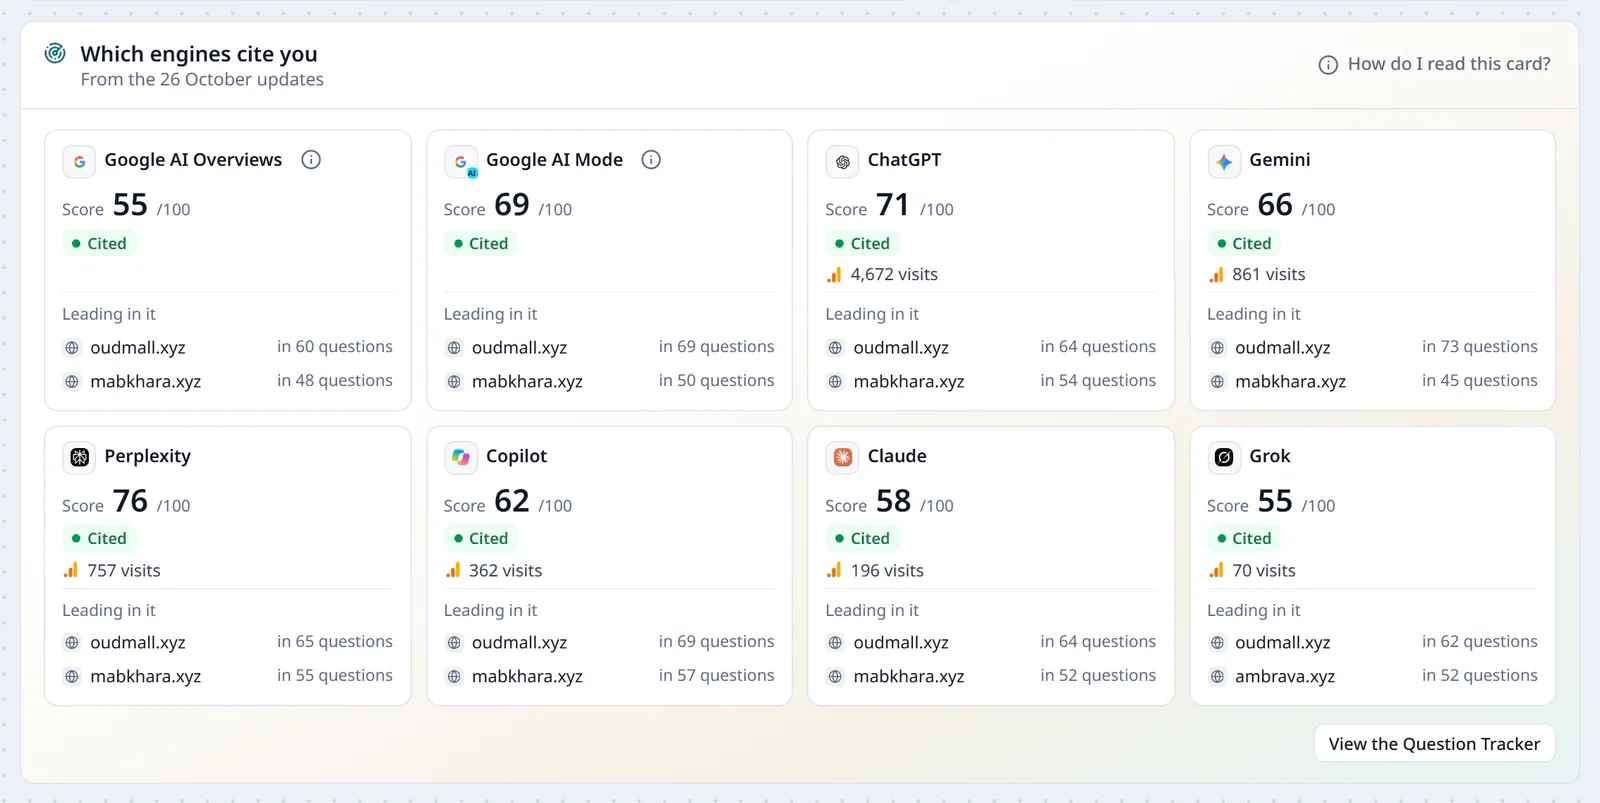
Task: Click info icon beside How do I read this card
Action: pyautogui.click(x=1328, y=65)
